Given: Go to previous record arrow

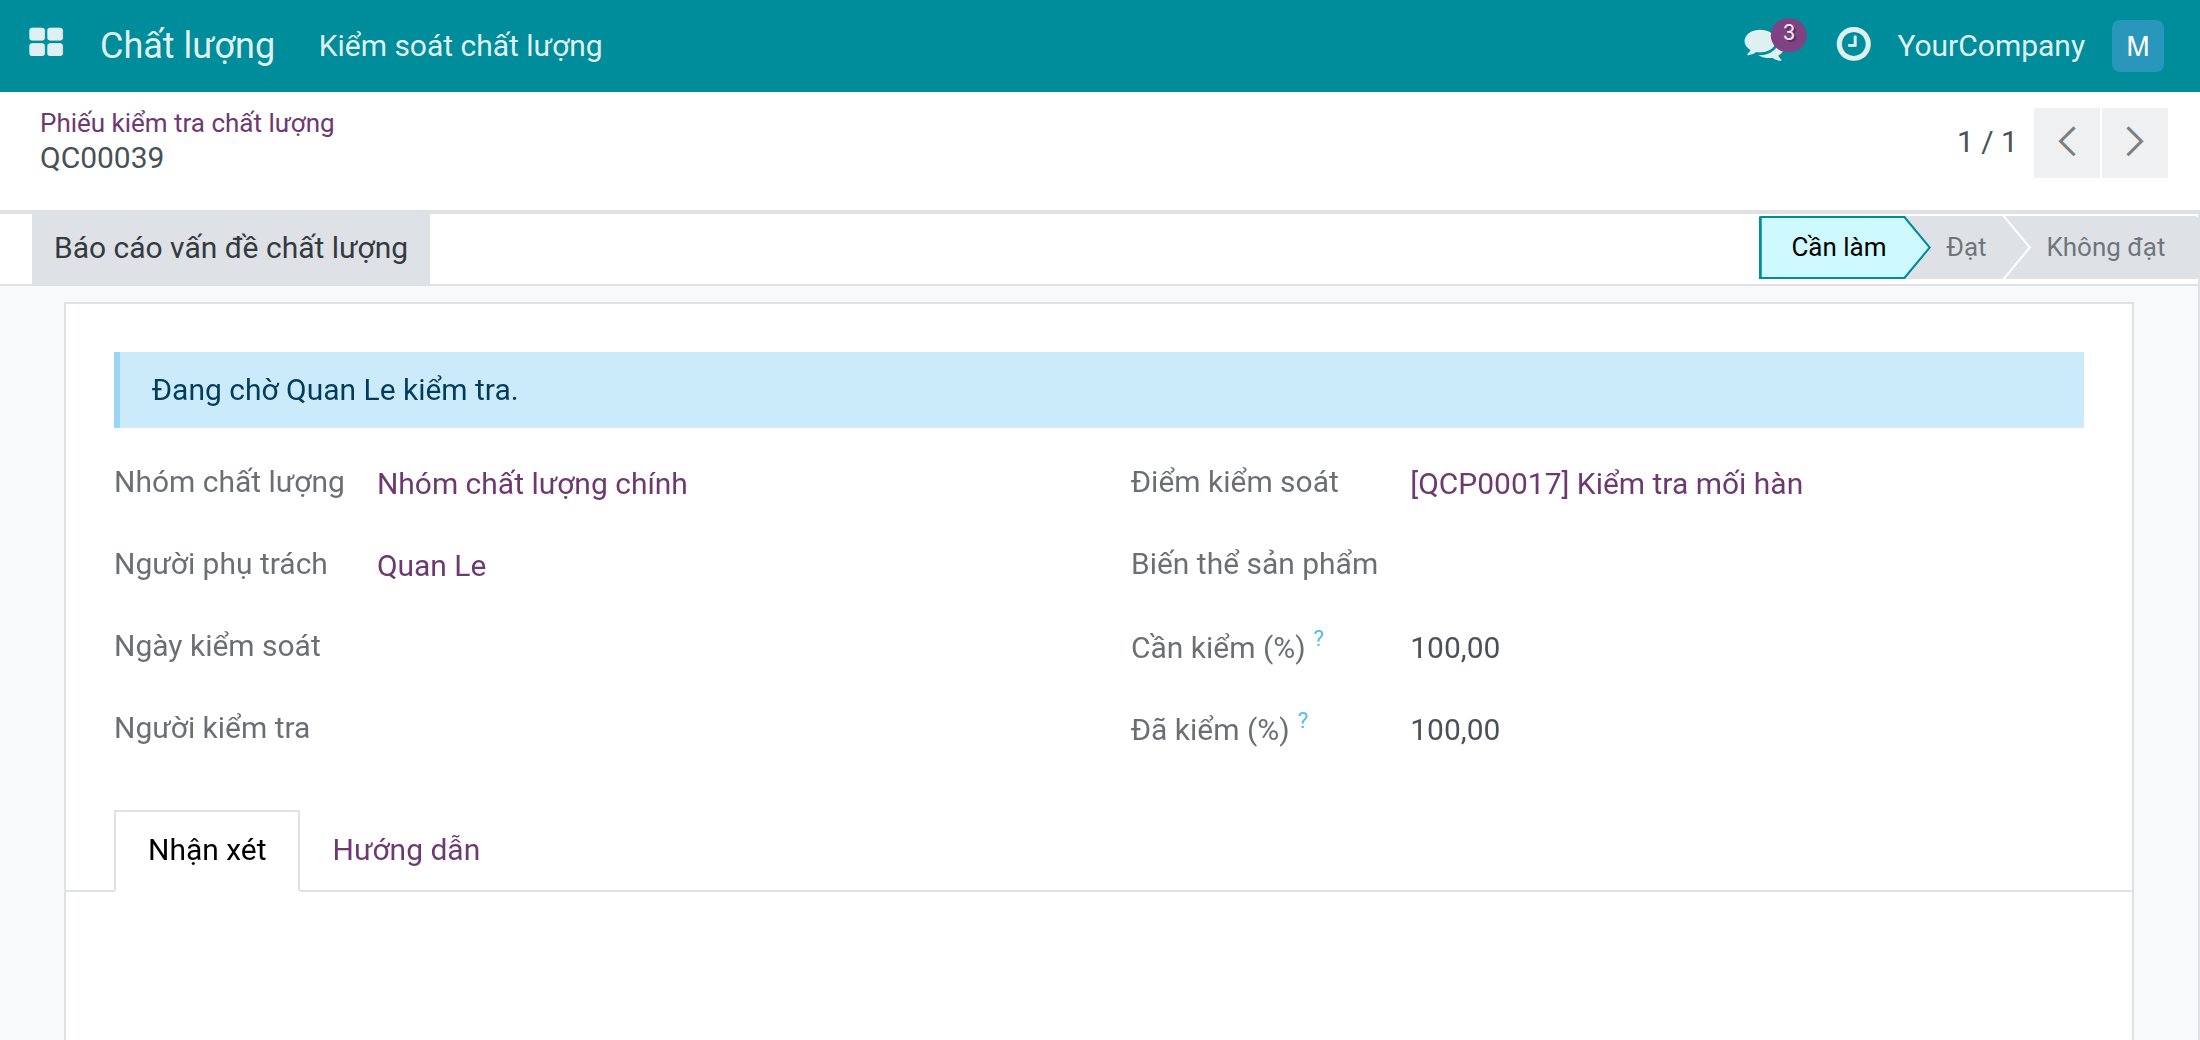Looking at the screenshot, I should pyautogui.click(x=2066, y=142).
